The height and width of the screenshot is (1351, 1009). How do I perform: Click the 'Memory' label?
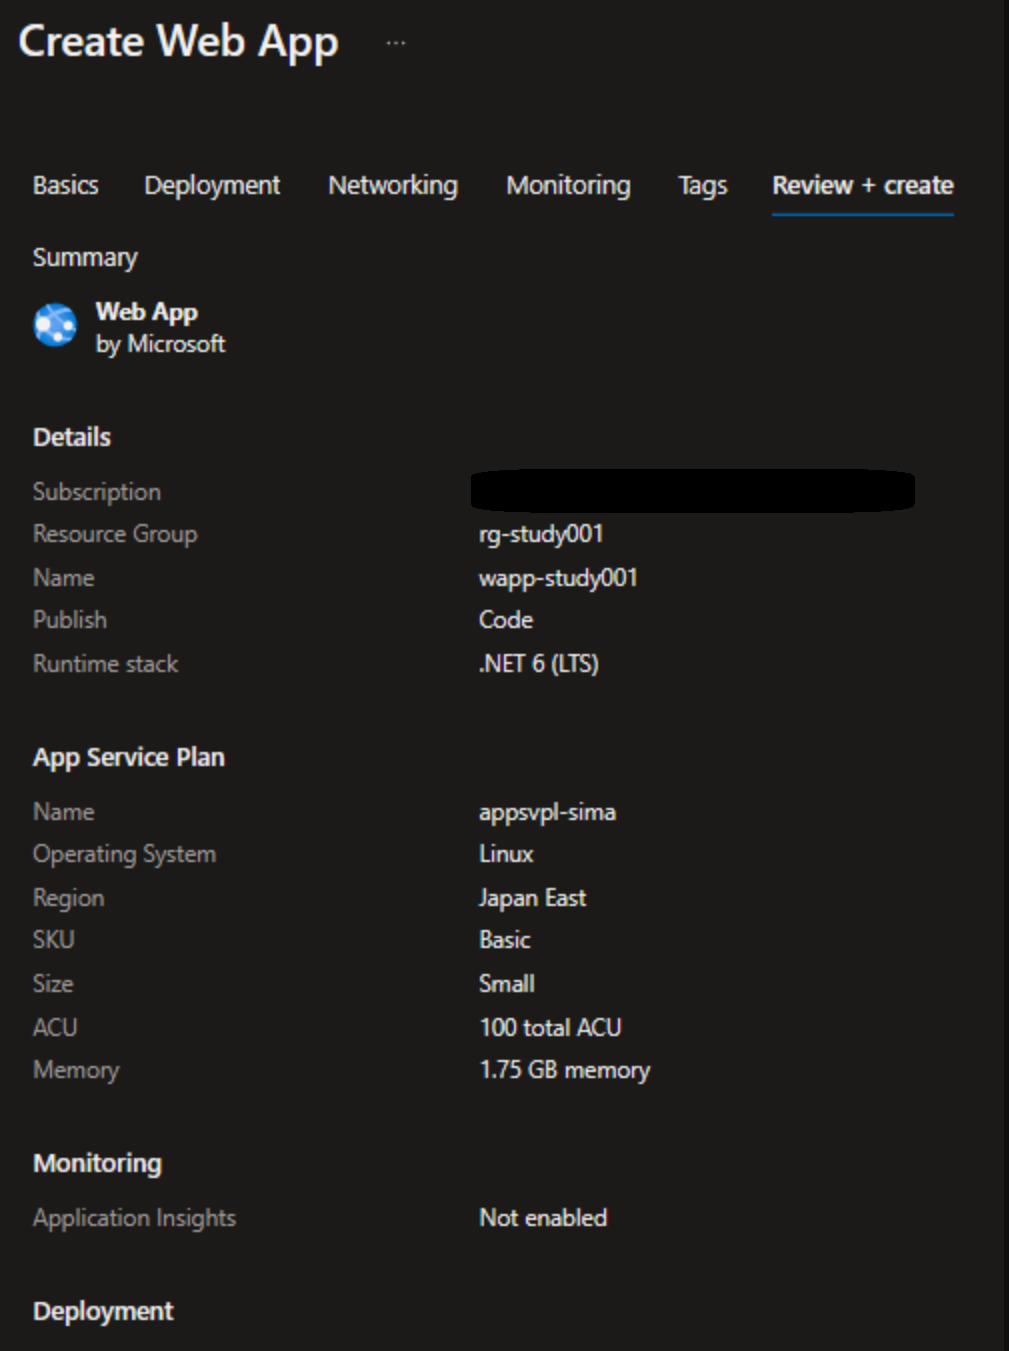pyautogui.click(x=76, y=1070)
